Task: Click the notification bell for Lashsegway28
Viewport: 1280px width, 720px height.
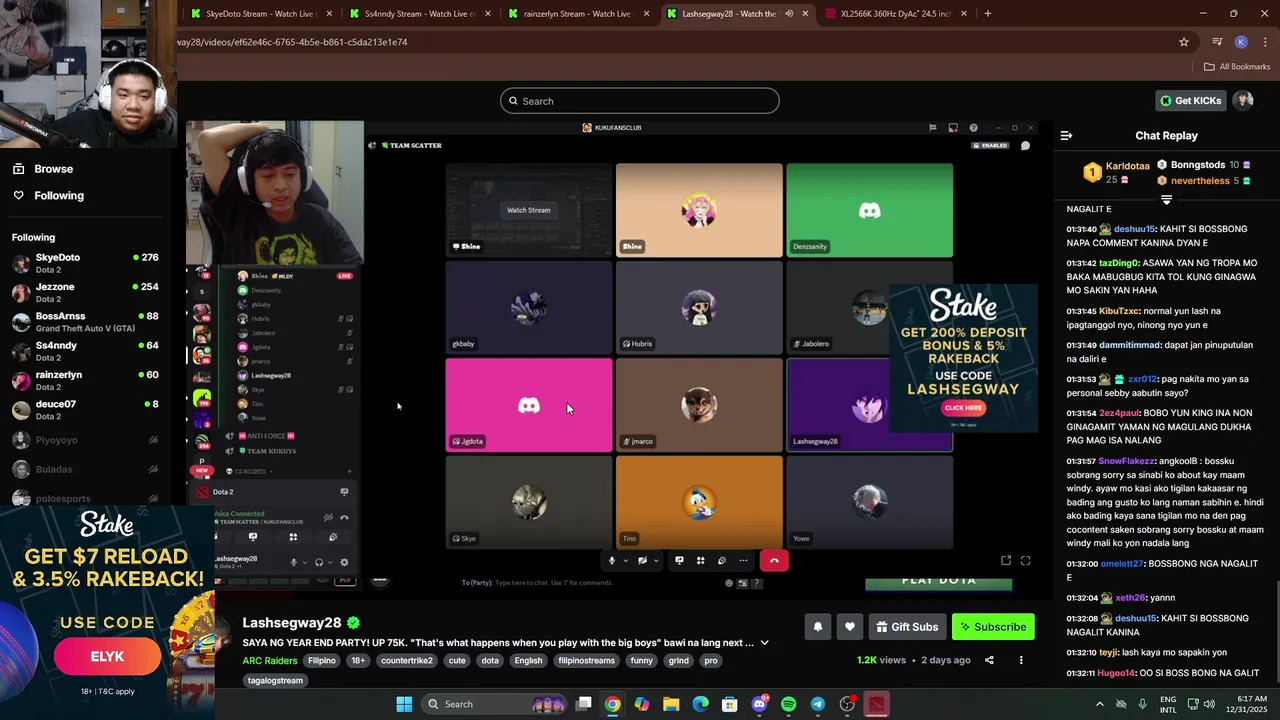Action: point(817,627)
